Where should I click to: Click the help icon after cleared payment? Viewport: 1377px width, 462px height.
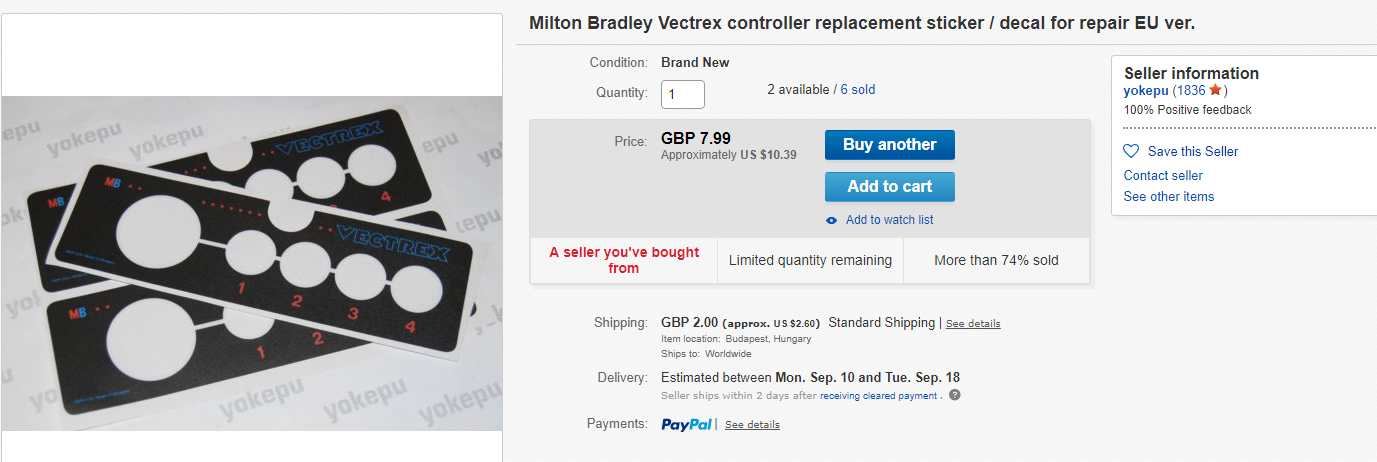[955, 395]
